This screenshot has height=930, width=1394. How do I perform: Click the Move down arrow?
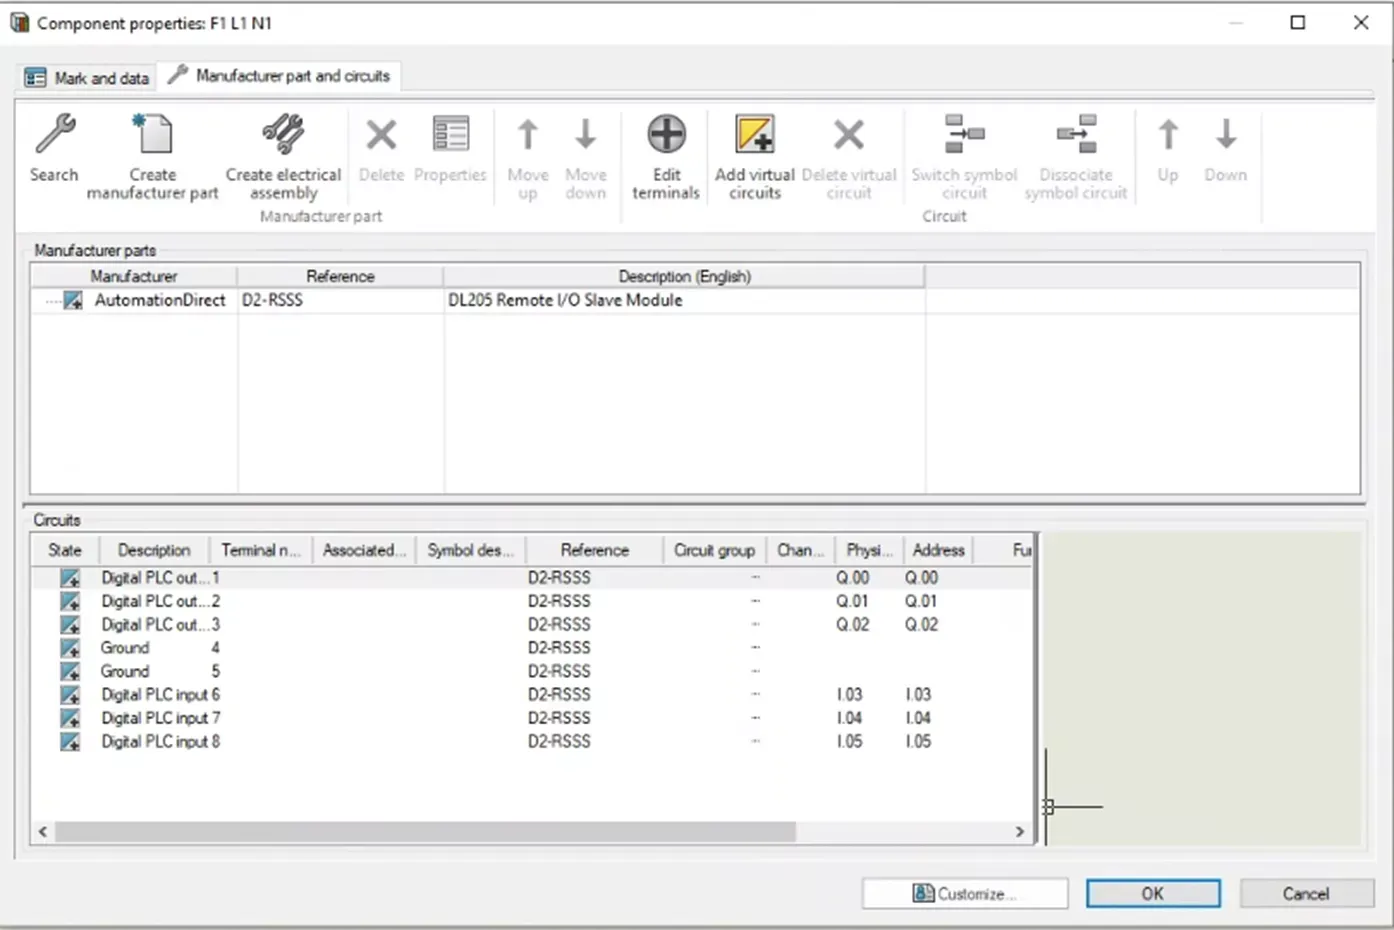(585, 158)
